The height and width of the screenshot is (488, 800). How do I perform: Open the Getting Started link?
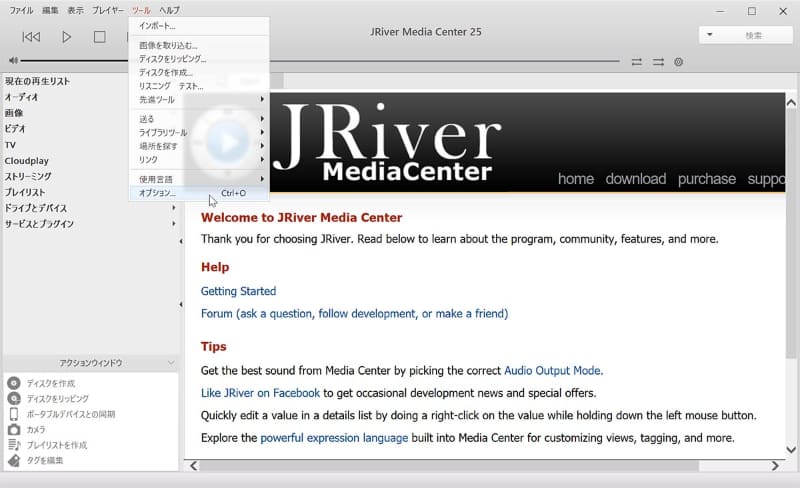pos(238,291)
